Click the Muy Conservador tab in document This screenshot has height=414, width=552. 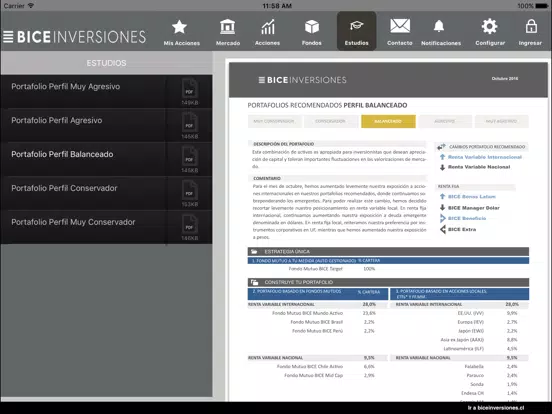click(x=274, y=121)
